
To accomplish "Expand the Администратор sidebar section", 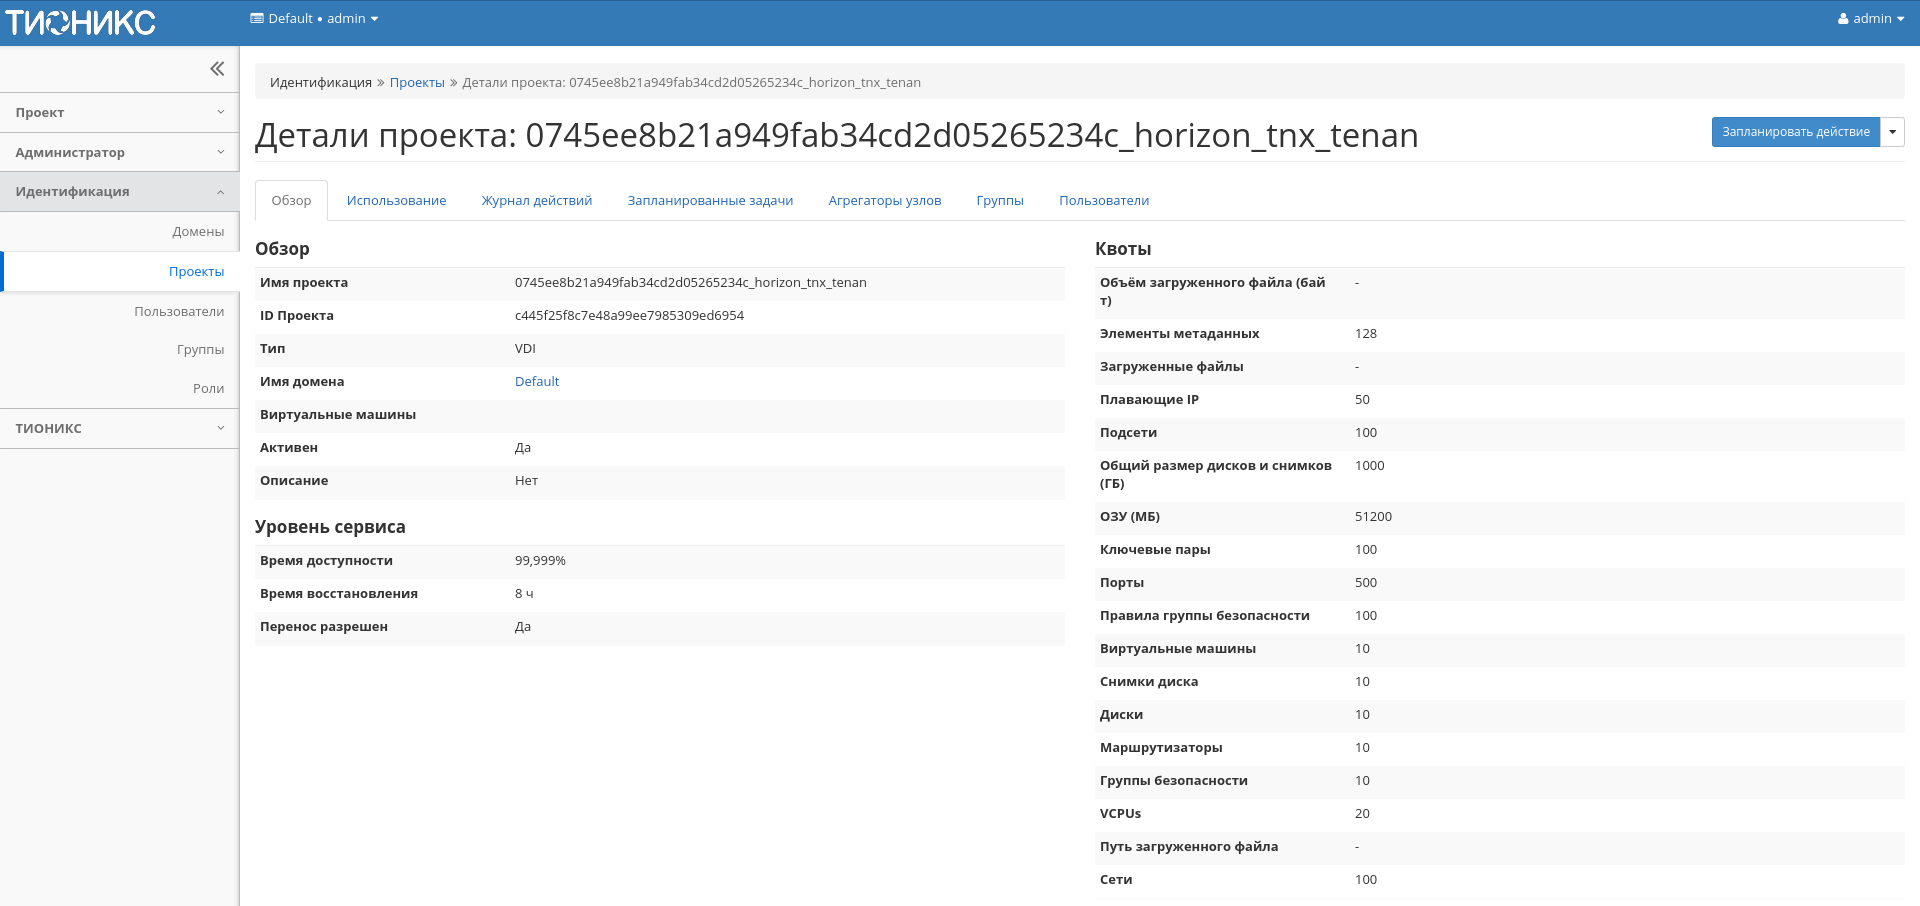I will point(119,153).
